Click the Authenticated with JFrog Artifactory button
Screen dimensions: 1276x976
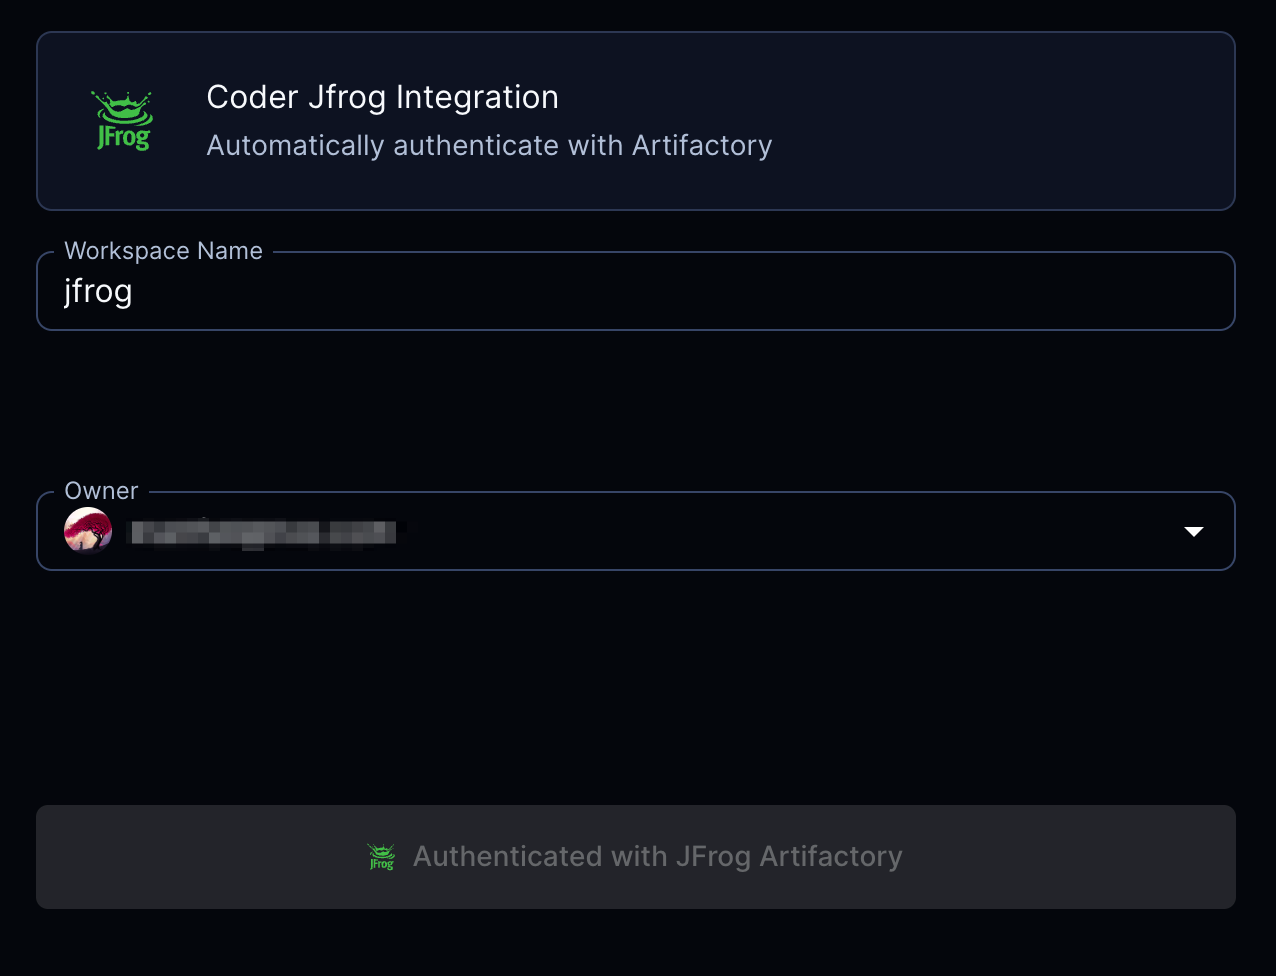[636, 857]
